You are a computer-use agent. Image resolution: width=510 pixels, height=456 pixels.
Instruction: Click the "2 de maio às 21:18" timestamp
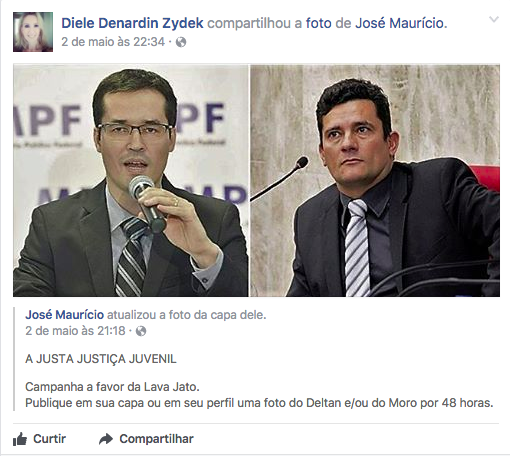pyautogui.click(x=75, y=331)
